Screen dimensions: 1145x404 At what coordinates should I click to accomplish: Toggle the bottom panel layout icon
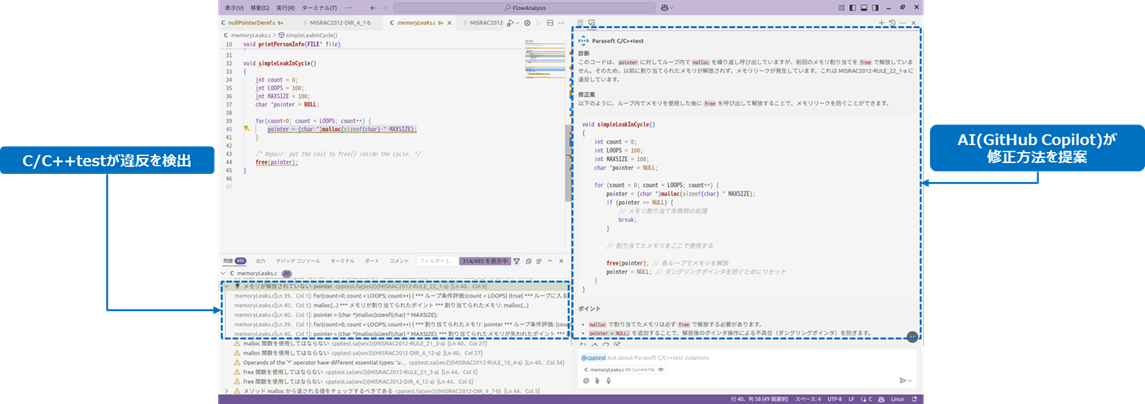(863, 7)
